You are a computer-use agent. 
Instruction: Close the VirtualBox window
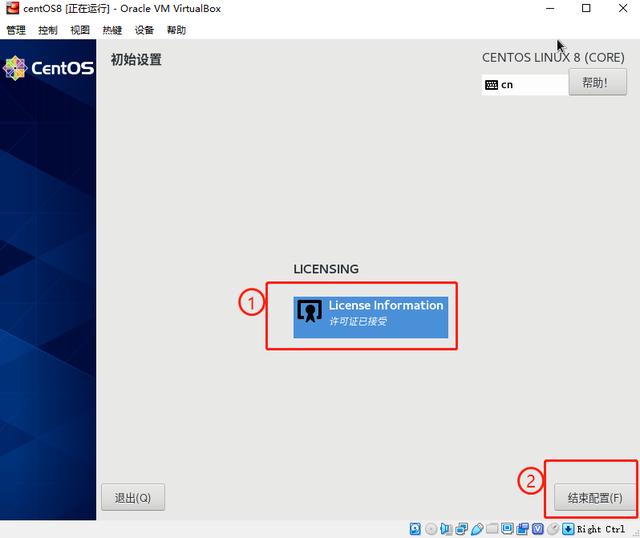tap(623, 8)
